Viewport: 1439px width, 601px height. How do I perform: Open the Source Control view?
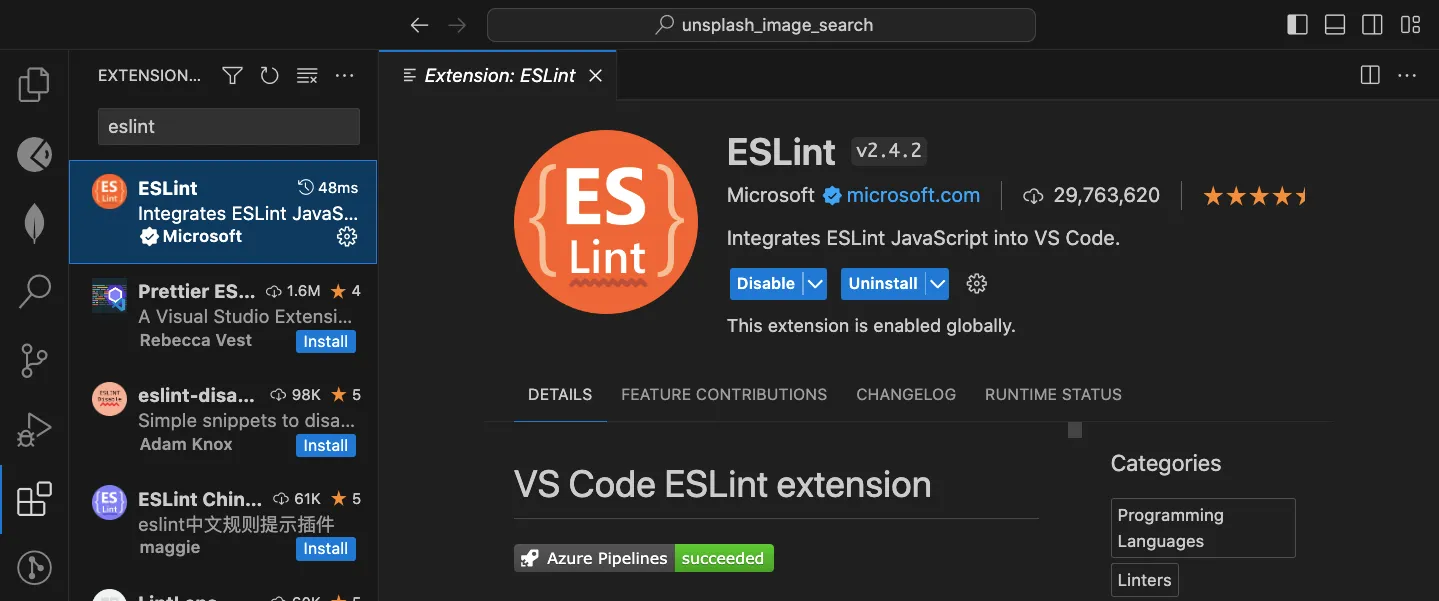33,360
